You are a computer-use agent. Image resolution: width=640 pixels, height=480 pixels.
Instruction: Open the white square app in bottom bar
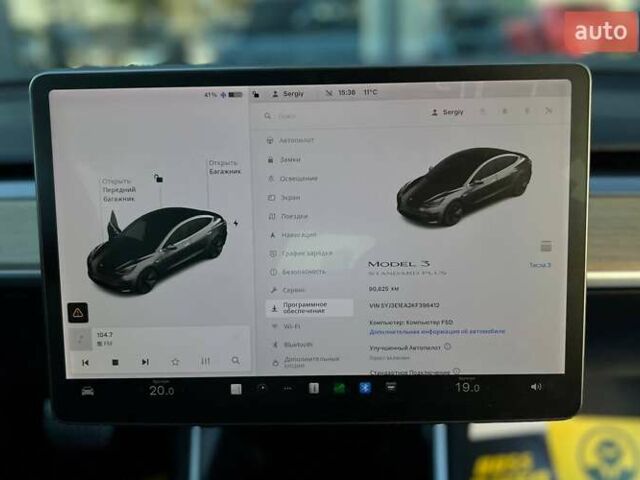(236, 389)
